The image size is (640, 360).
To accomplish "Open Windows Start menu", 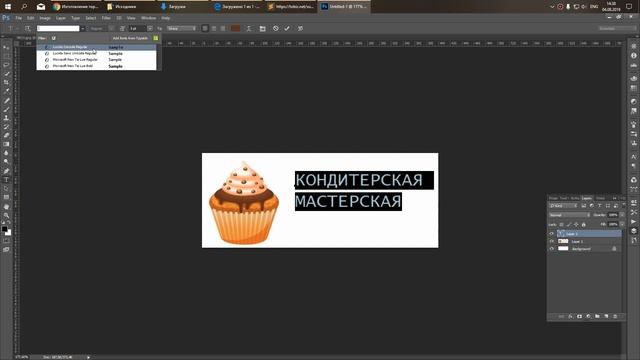I will [8, 7].
